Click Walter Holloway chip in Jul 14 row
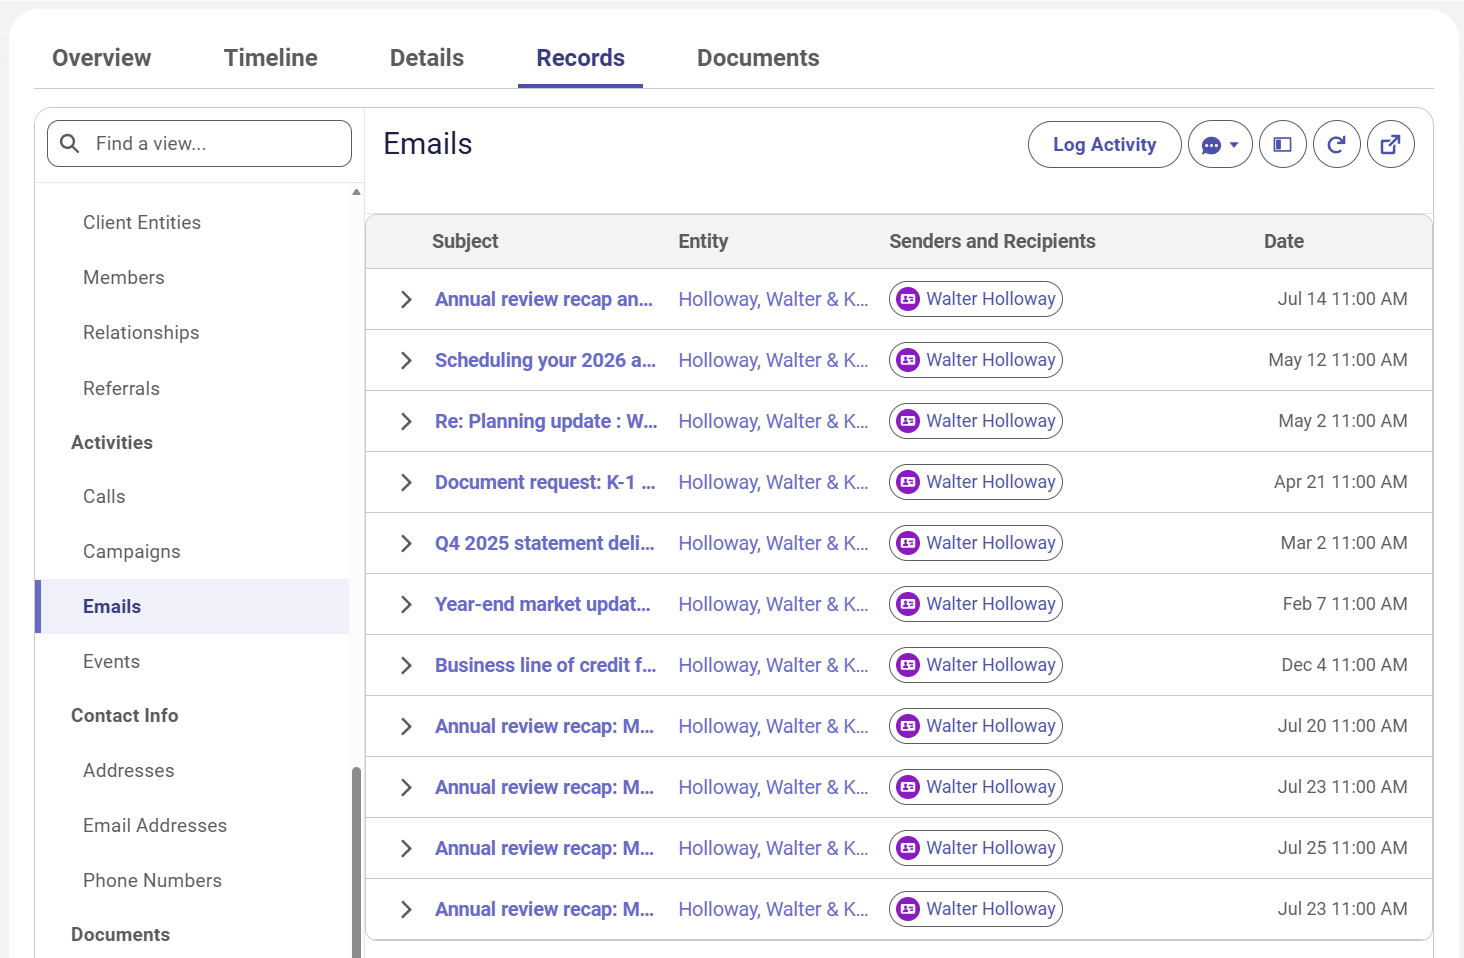 [976, 299]
